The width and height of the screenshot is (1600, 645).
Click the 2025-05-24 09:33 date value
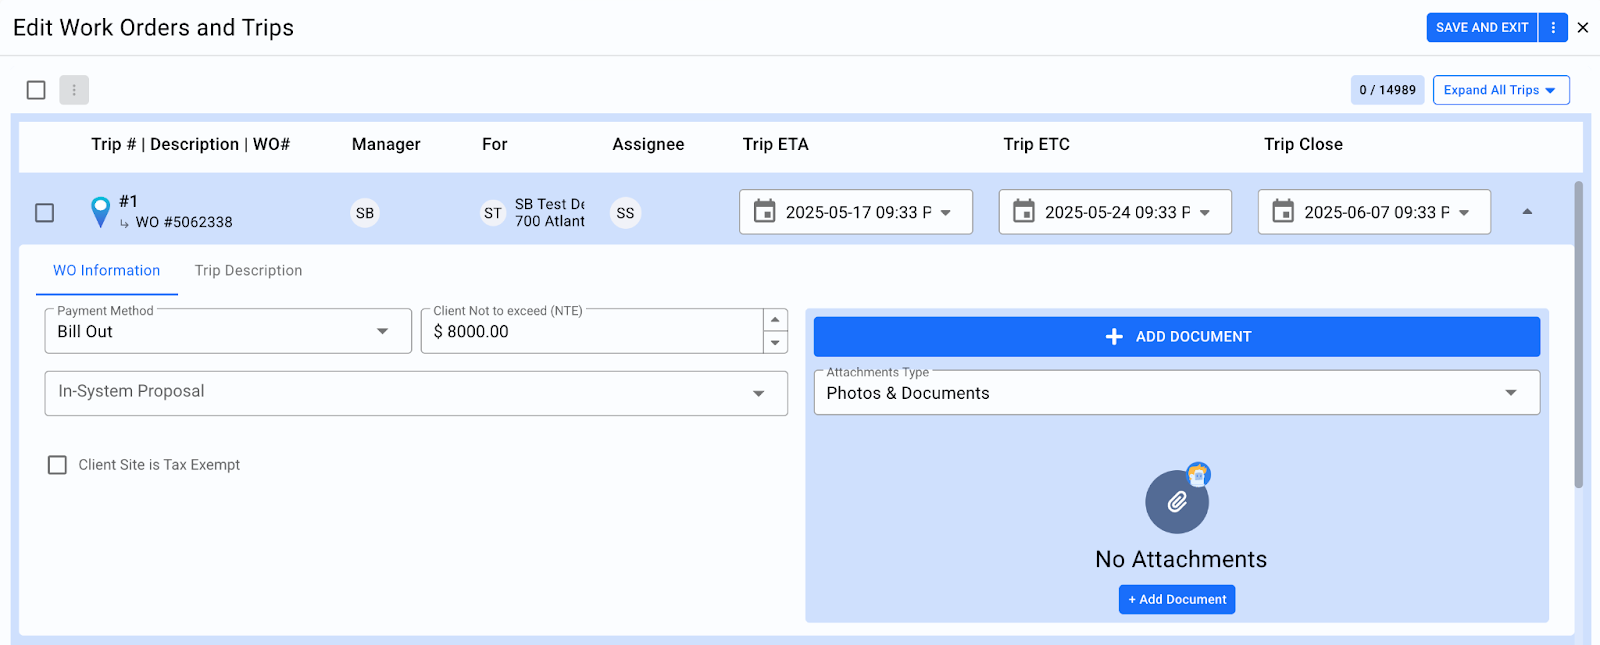1117,213
